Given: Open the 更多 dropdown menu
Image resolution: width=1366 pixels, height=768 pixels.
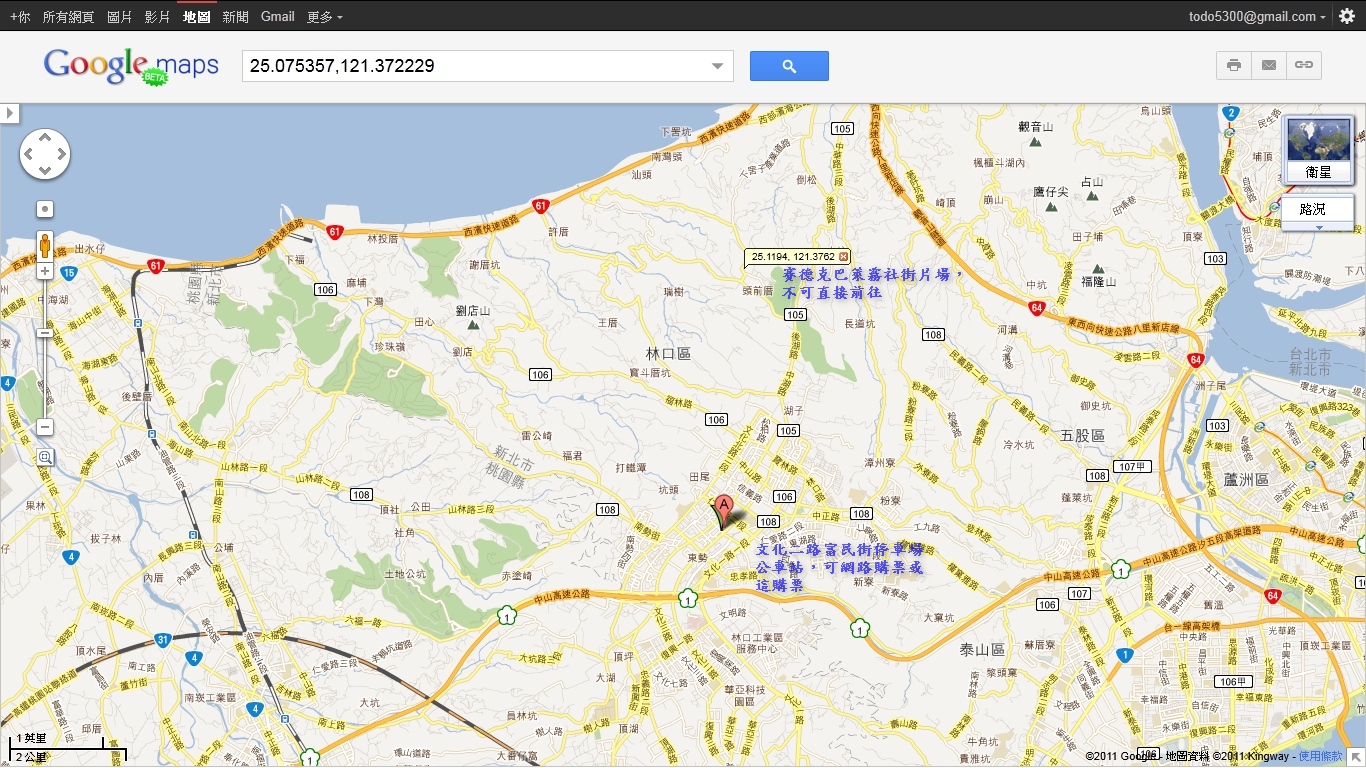Looking at the screenshot, I should point(324,16).
